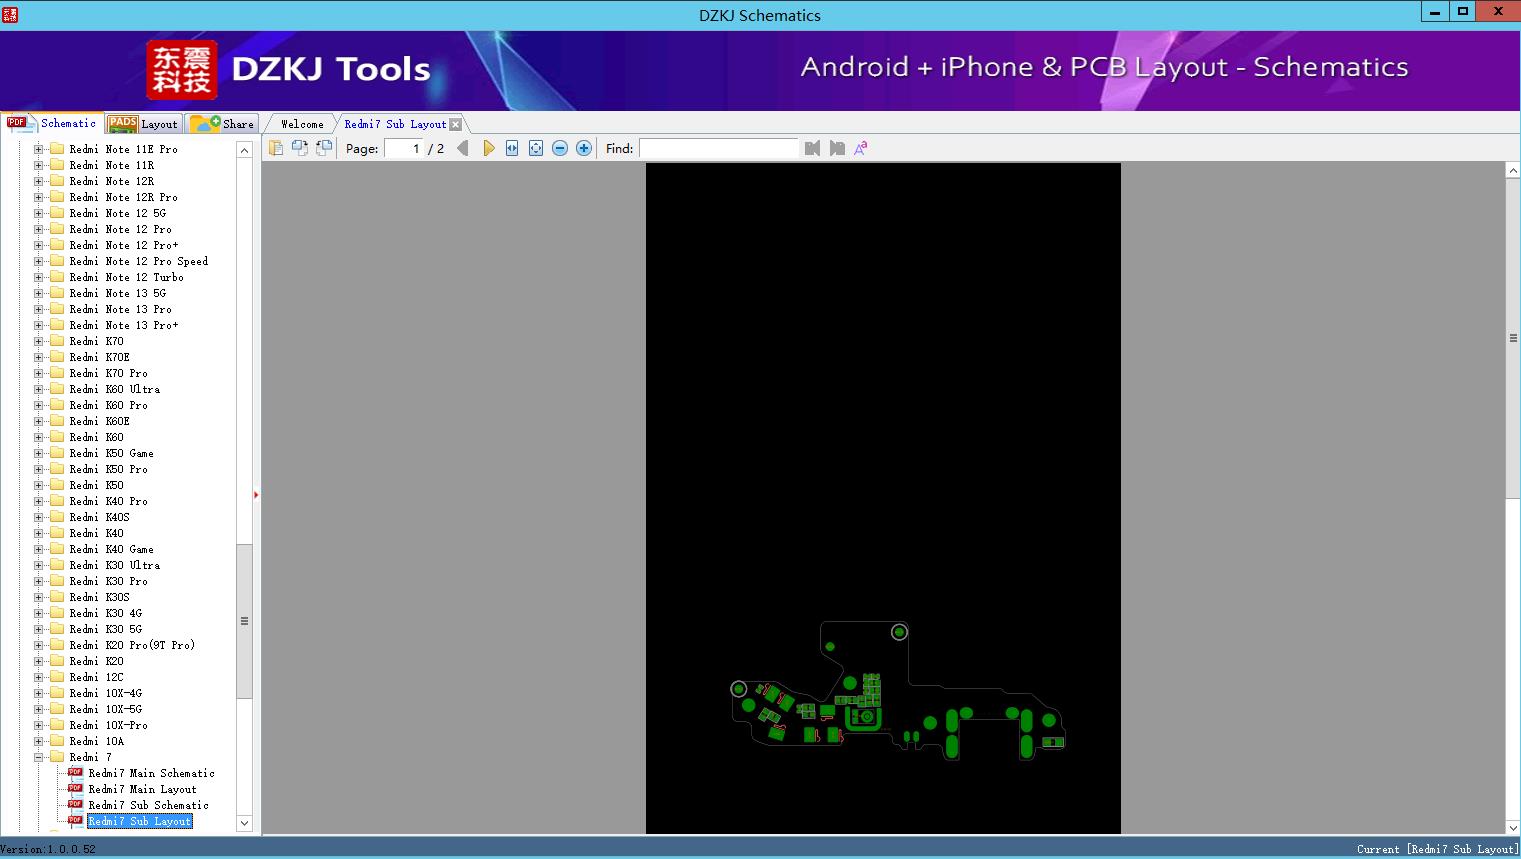The image size is (1521, 859).
Task: Open the Redmi7 Main Schematic PDF
Action: pos(152,773)
